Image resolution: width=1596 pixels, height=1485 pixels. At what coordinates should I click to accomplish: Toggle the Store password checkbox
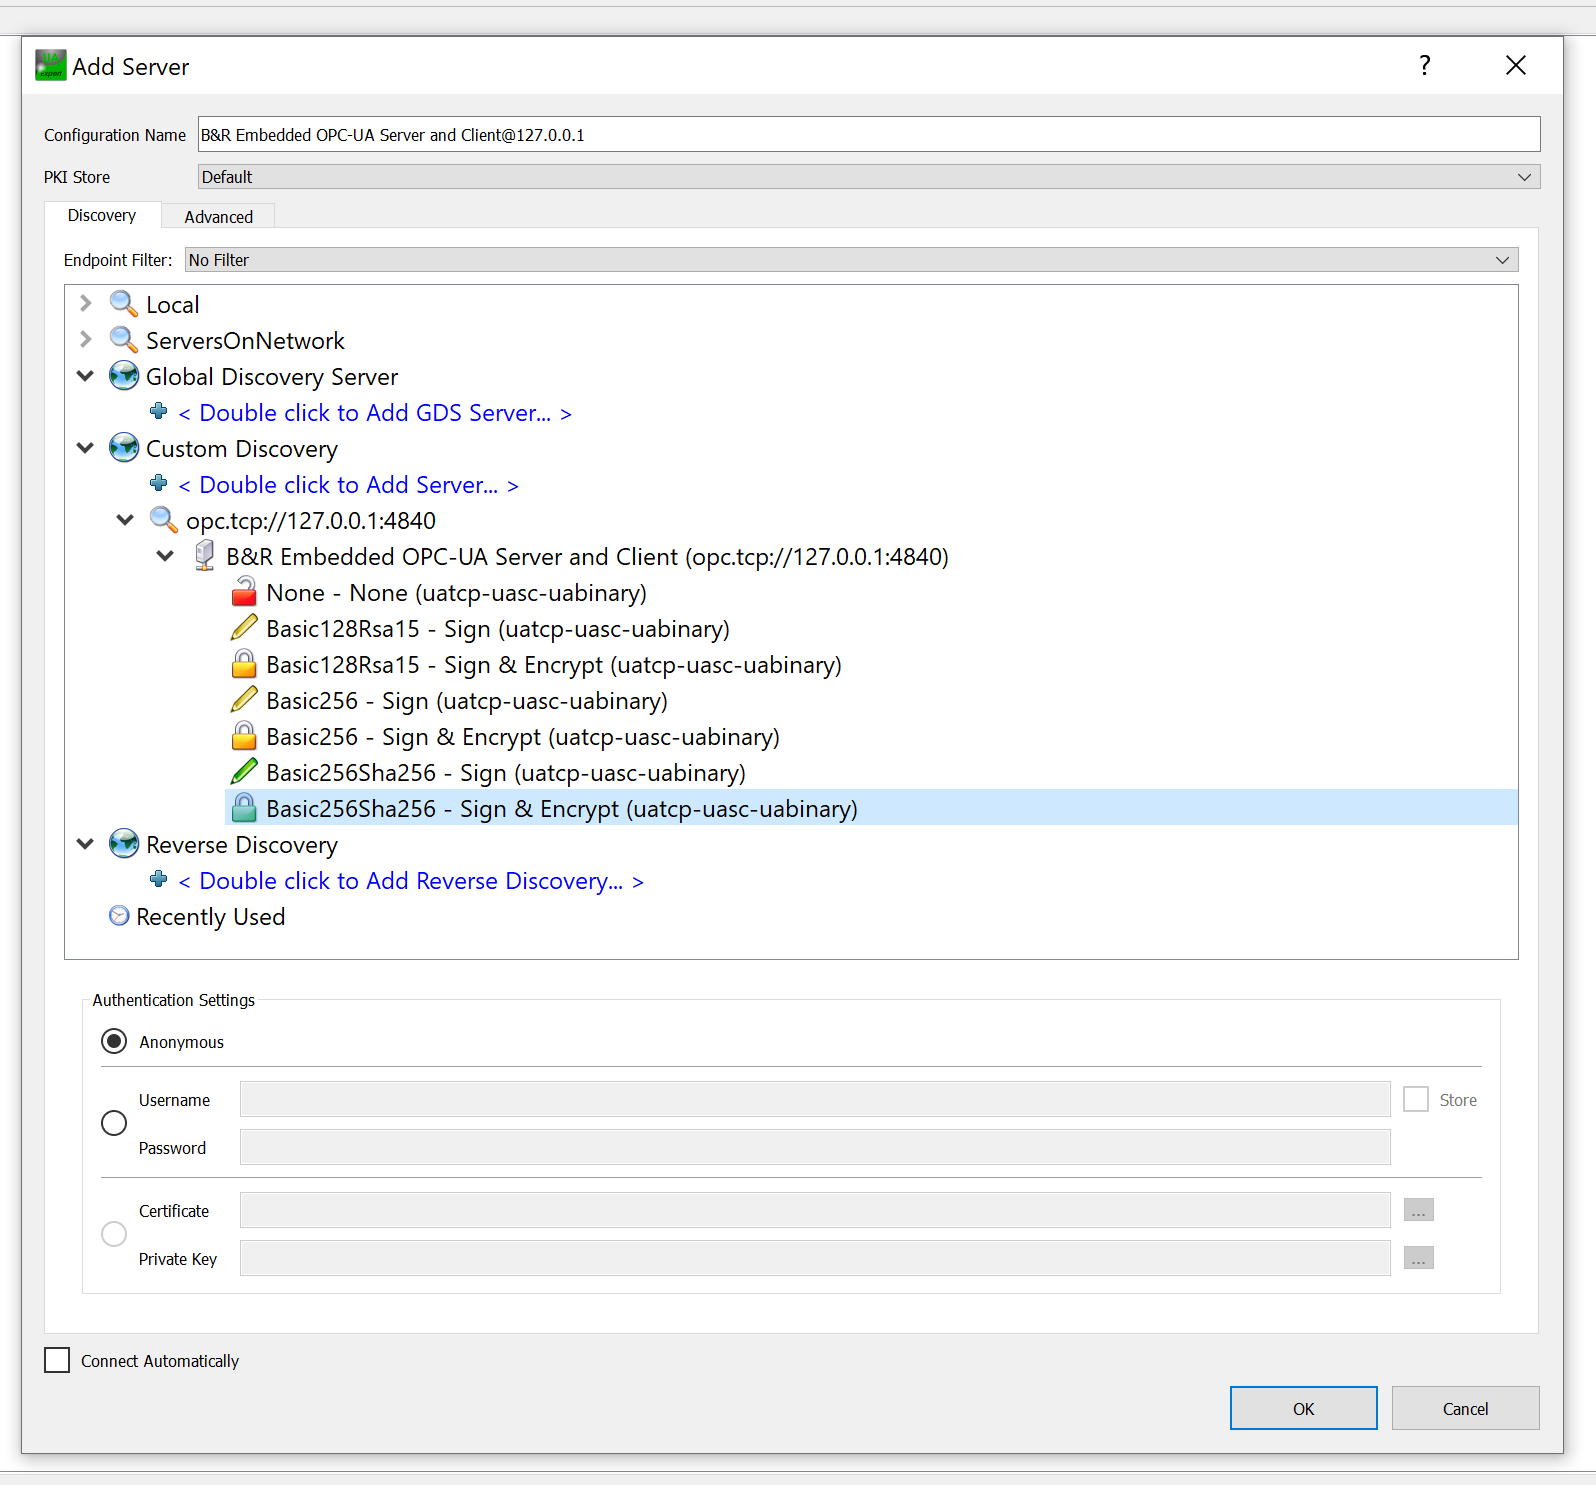(1416, 1100)
